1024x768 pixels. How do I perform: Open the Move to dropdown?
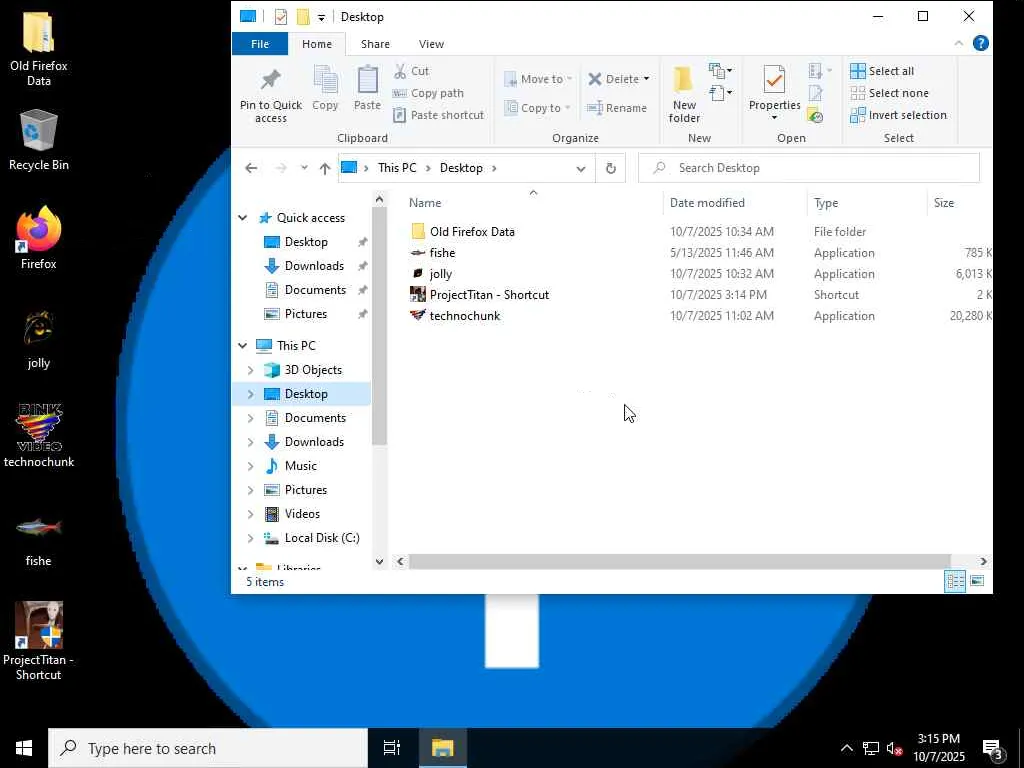pyautogui.click(x=538, y=79)
